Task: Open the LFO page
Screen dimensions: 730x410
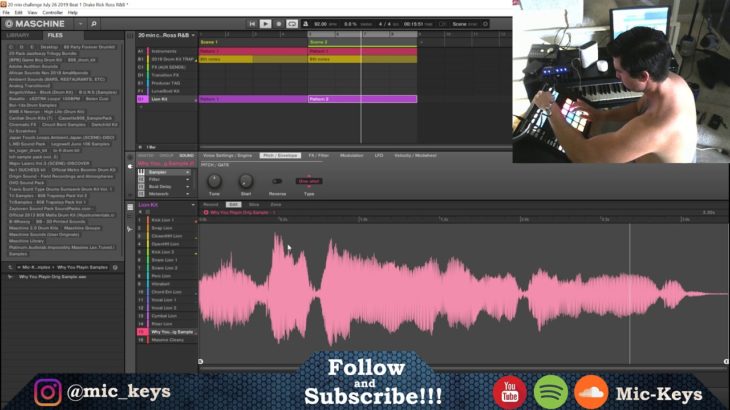Action: tap(379, 155)
